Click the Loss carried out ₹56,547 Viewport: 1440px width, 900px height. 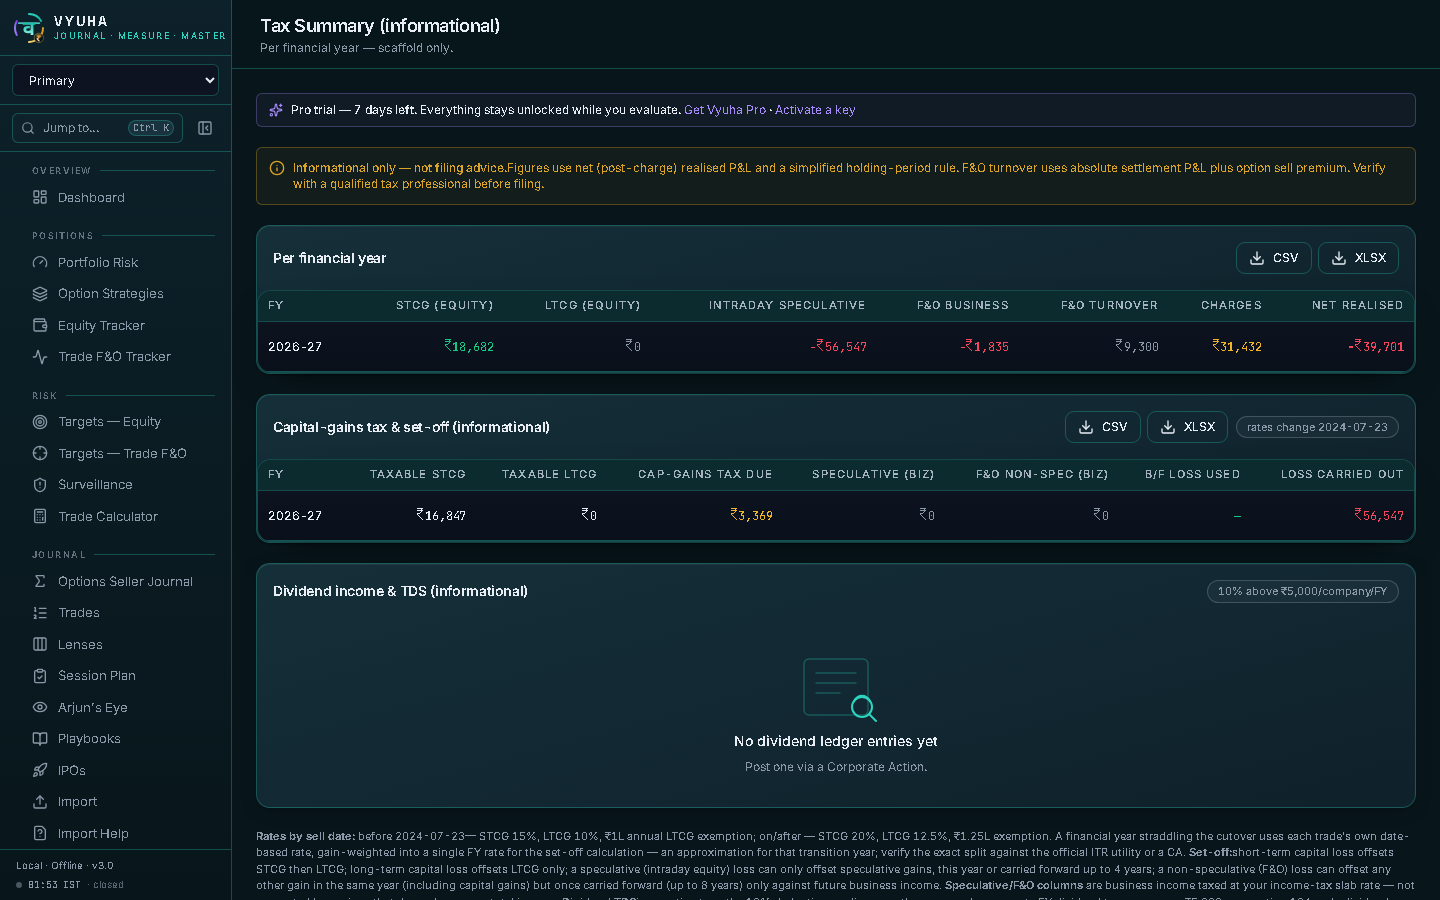click(x=1379, y=516)
